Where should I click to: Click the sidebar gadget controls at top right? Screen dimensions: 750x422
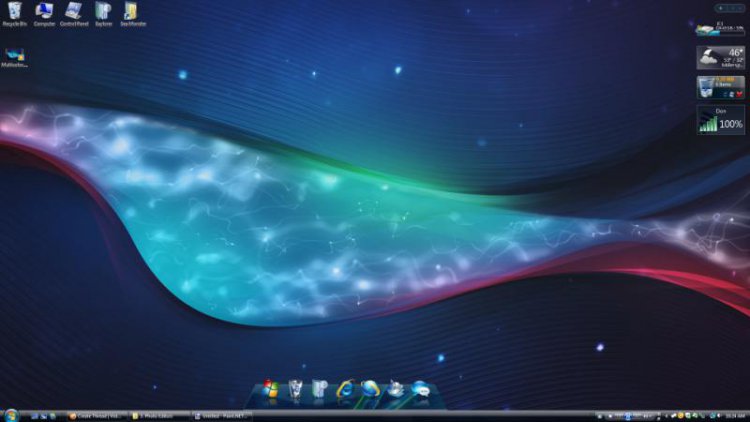coord(730,8)
